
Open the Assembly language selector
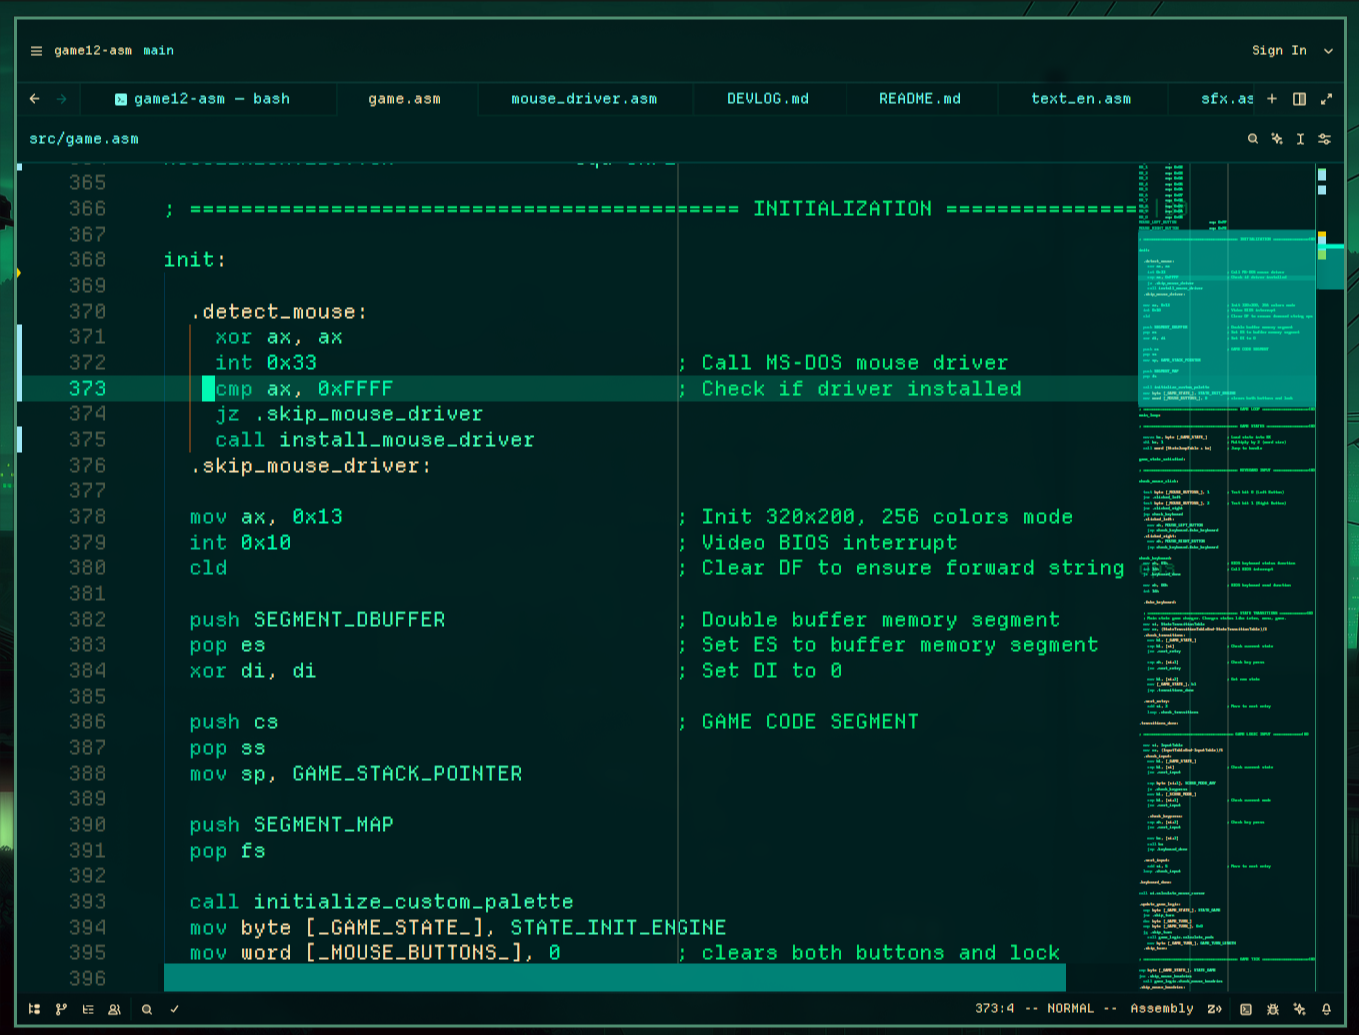coord(1161,1009)
